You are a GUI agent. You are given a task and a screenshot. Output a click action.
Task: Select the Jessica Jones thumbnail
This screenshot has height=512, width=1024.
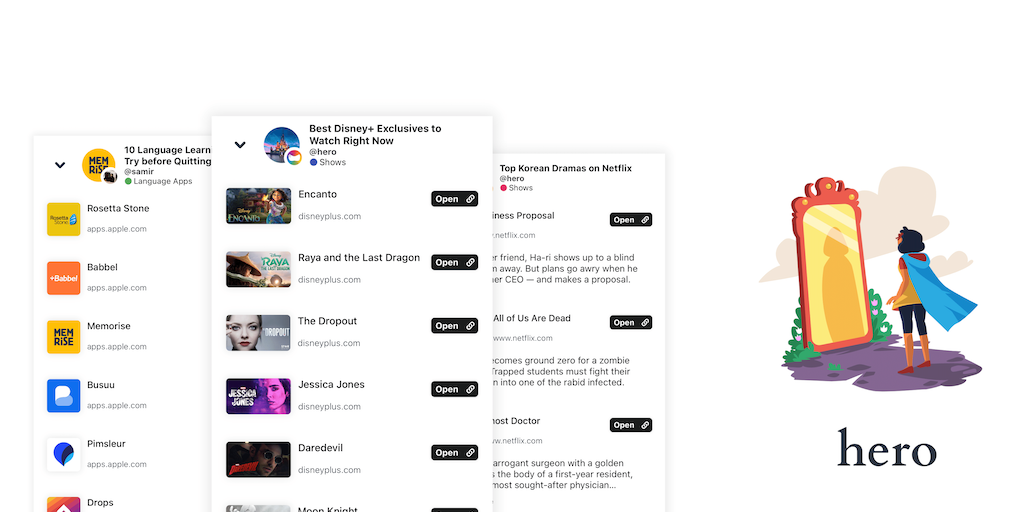click(x=259, y=396)
